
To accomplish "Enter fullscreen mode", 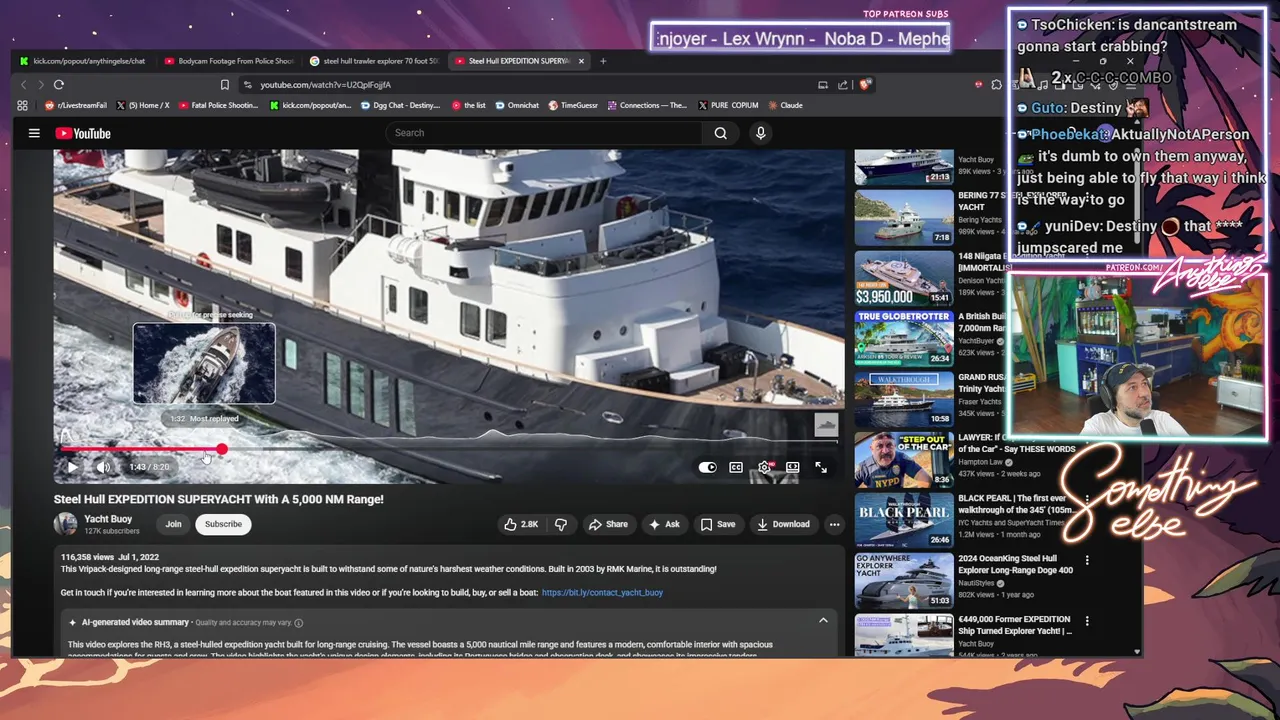I will pos(821,467).
